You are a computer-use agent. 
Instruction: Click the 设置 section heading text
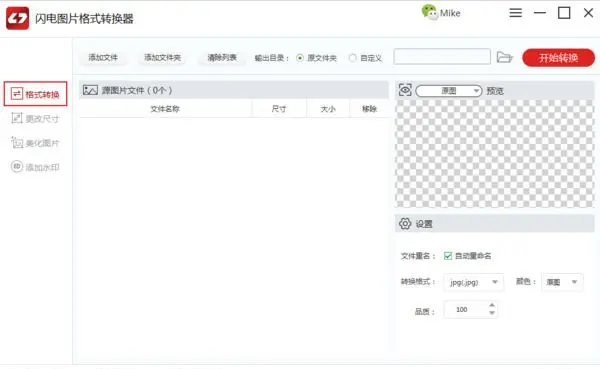click(424, 224)
